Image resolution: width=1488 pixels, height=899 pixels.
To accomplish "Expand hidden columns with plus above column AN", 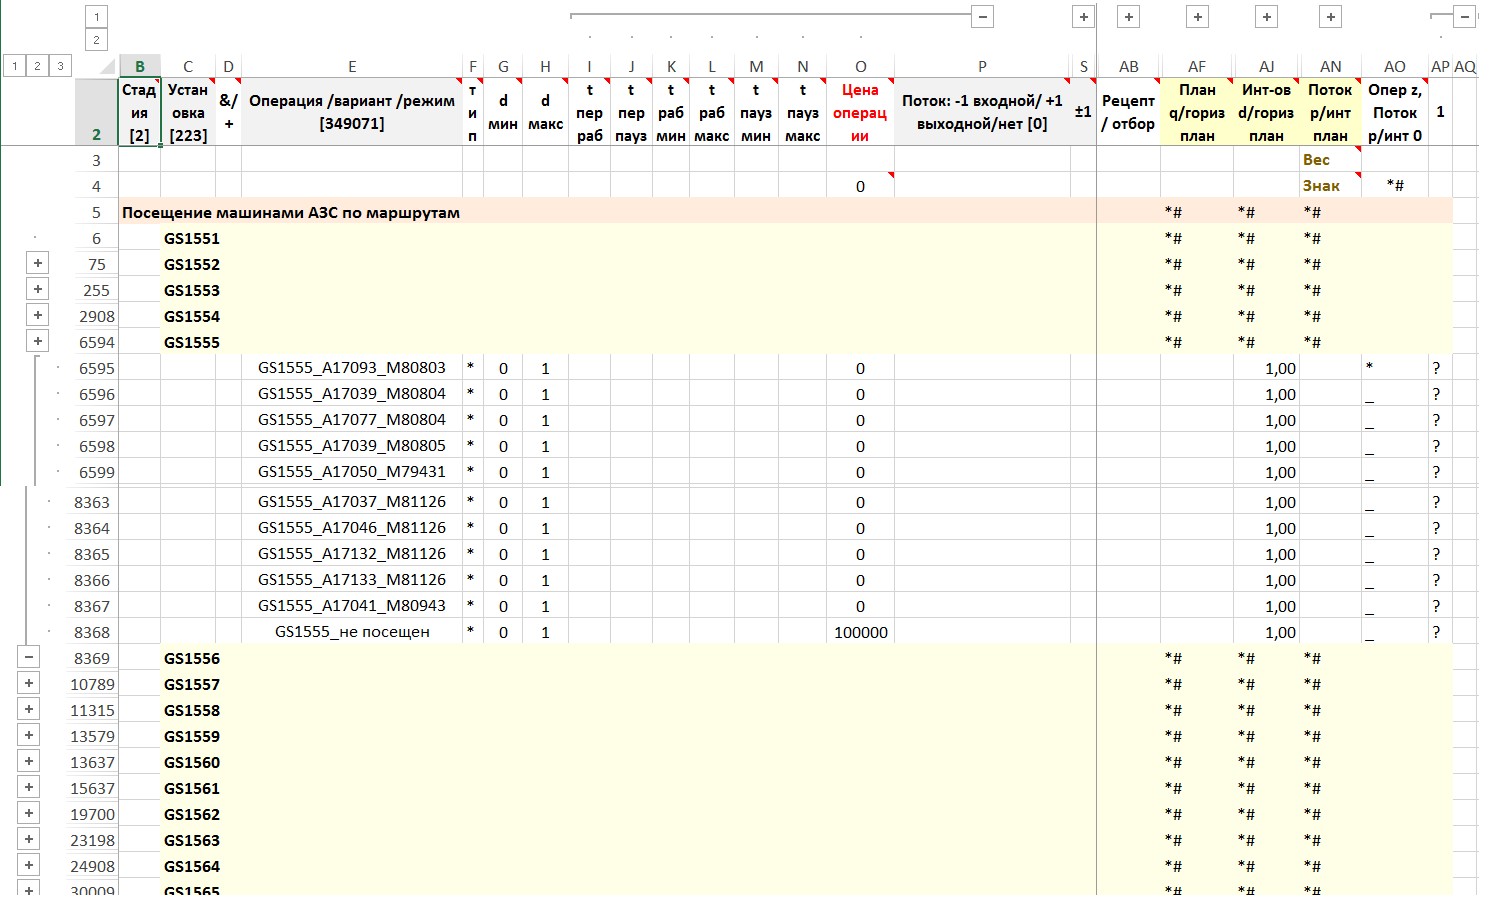I will click(x=1330, y=16).
